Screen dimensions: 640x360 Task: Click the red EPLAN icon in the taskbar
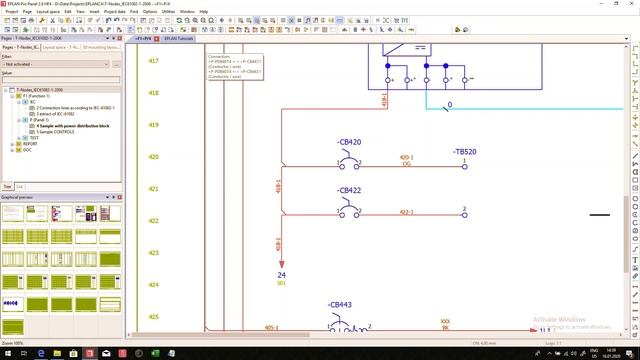tap(90, 353)
